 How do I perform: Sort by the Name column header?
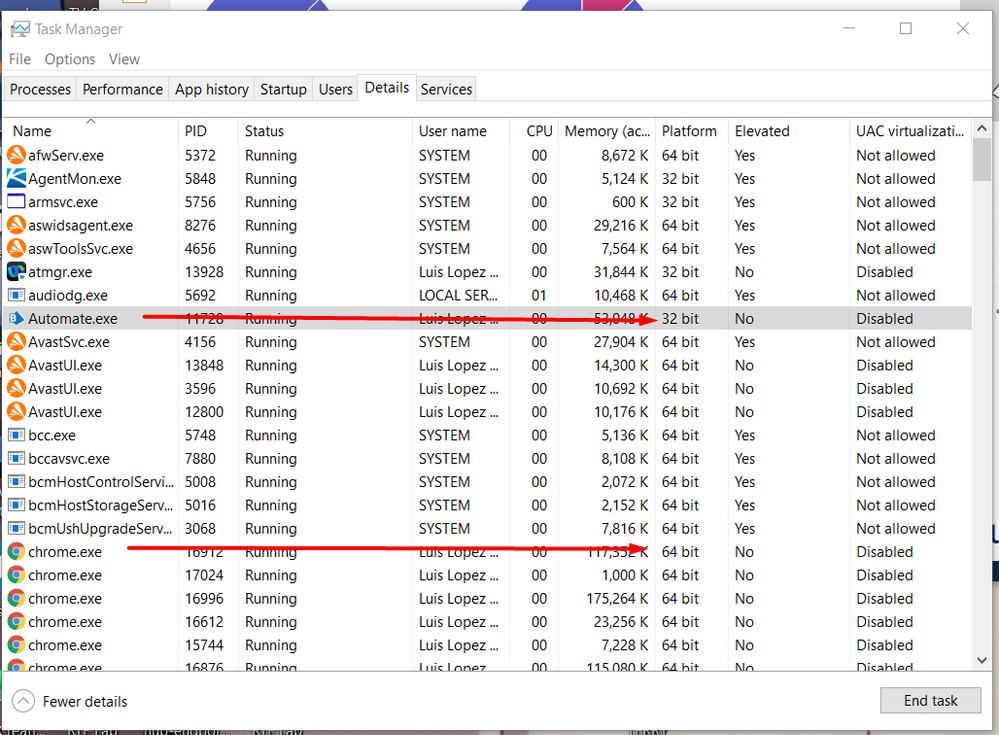pos(90,131)
